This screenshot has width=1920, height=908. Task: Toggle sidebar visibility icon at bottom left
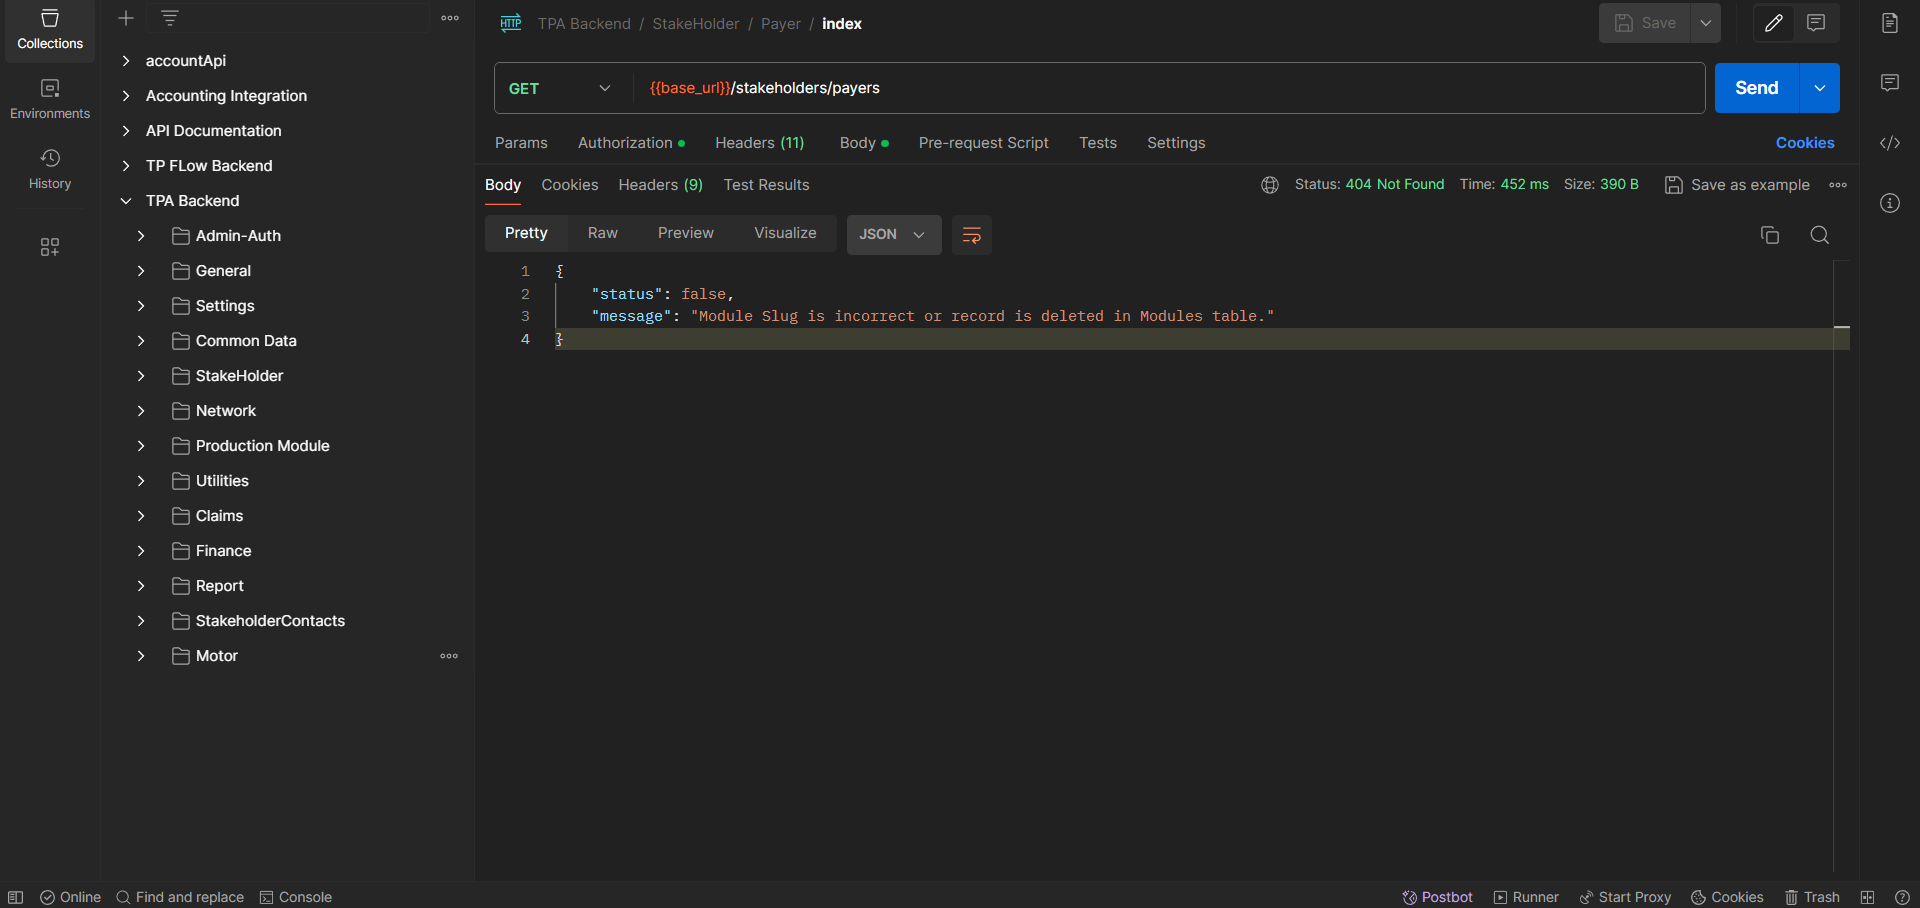point(16,897)
